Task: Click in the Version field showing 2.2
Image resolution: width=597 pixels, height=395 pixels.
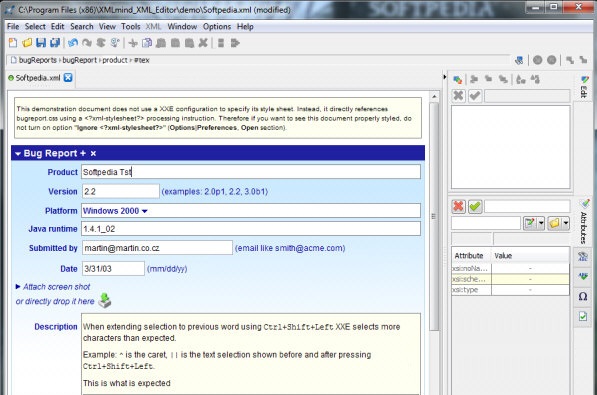Action: [x=121, y=191]
